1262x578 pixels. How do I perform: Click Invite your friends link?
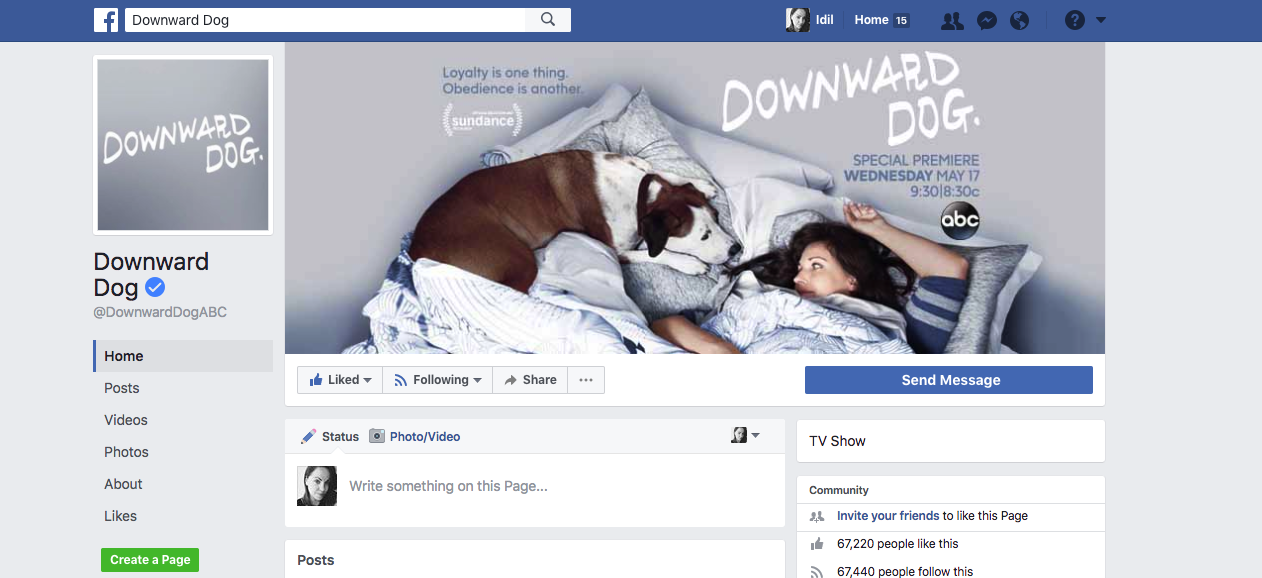888,516
